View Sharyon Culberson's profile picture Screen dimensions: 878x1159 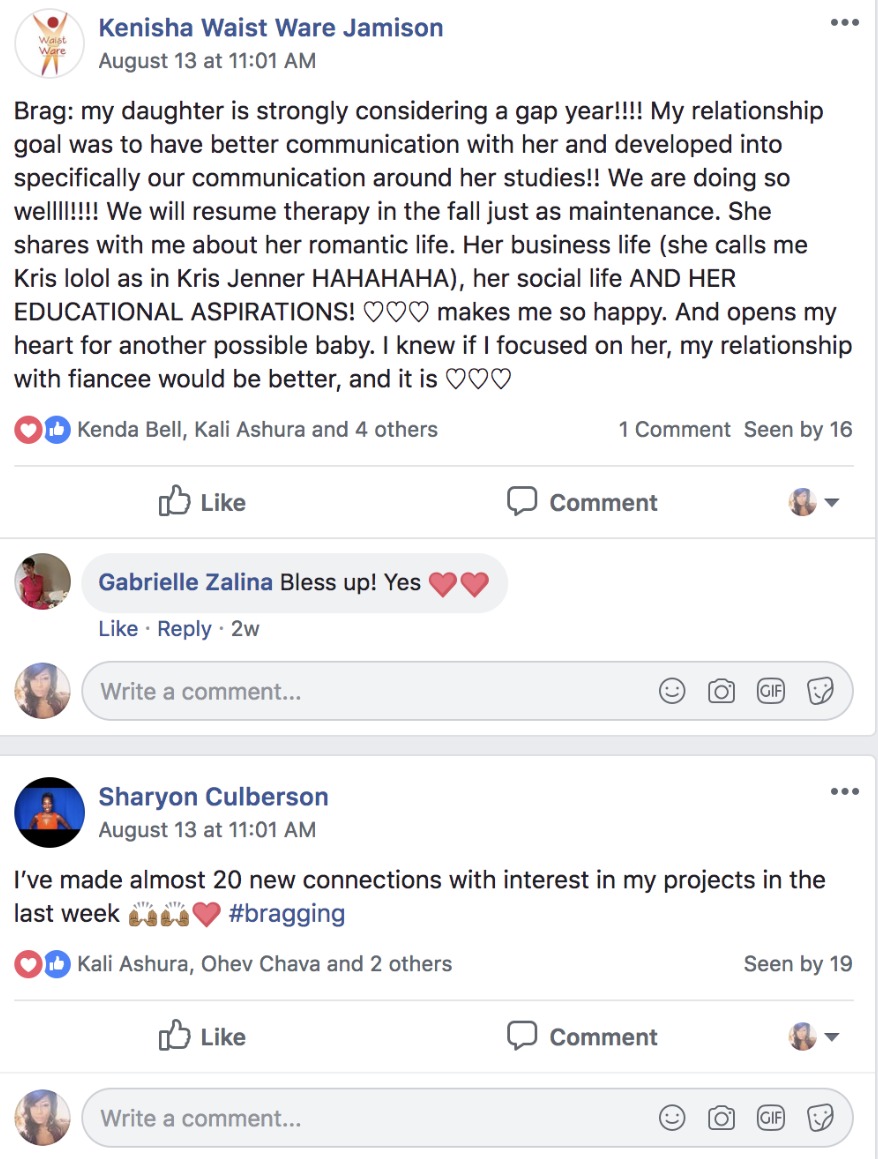(x=50, y=812)
